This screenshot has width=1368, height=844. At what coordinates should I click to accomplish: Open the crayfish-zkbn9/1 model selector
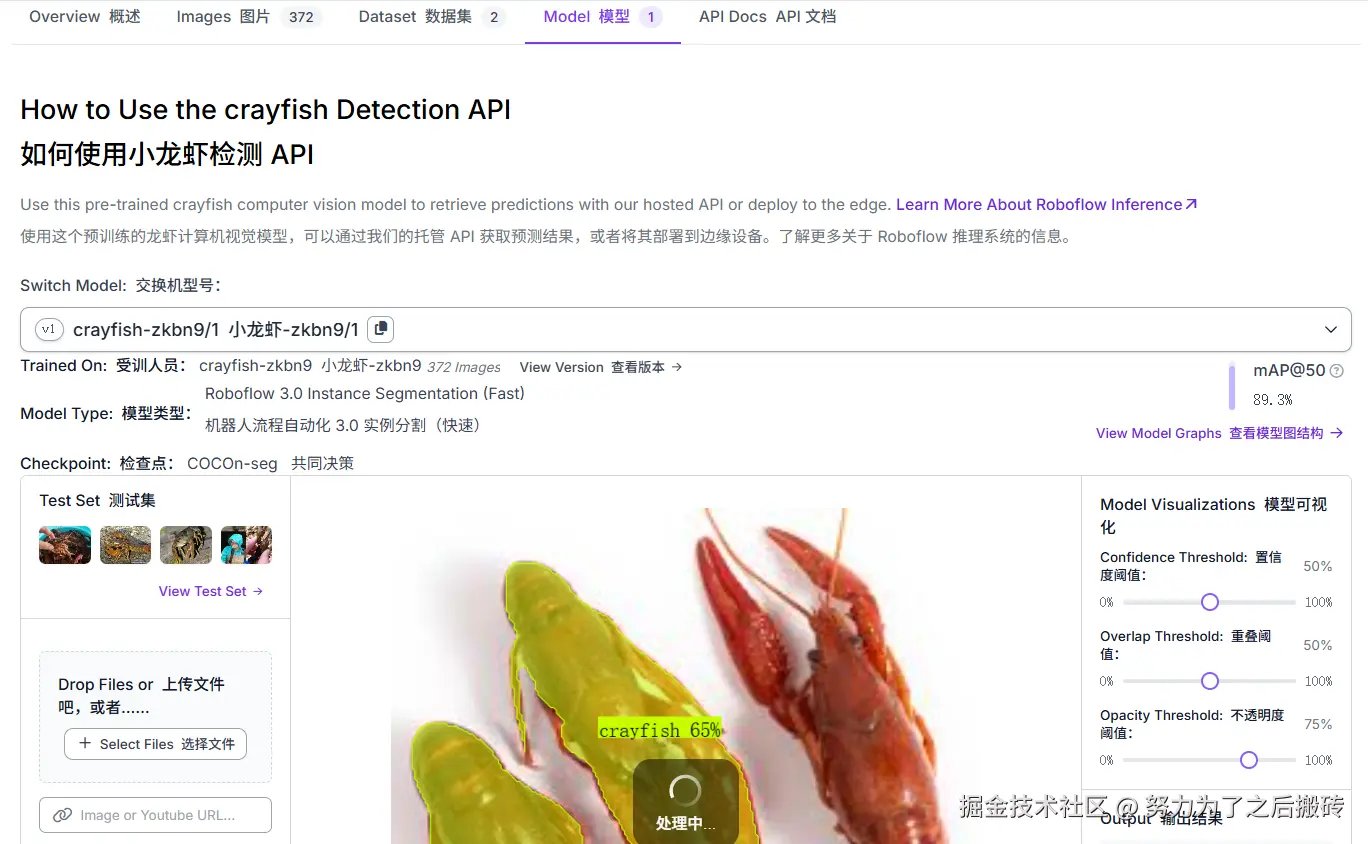[686, 329]
